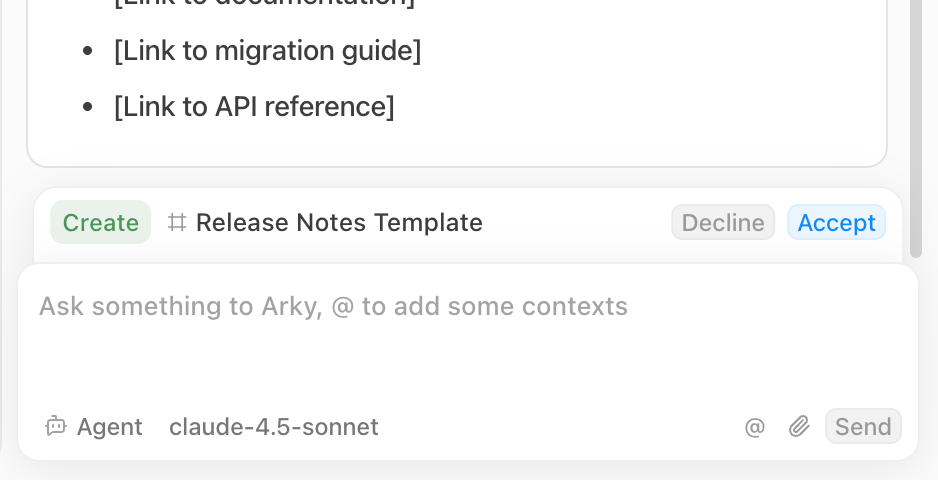
Task: Open the claude-4.5-sonnet model picker
Action: point(273,427)
